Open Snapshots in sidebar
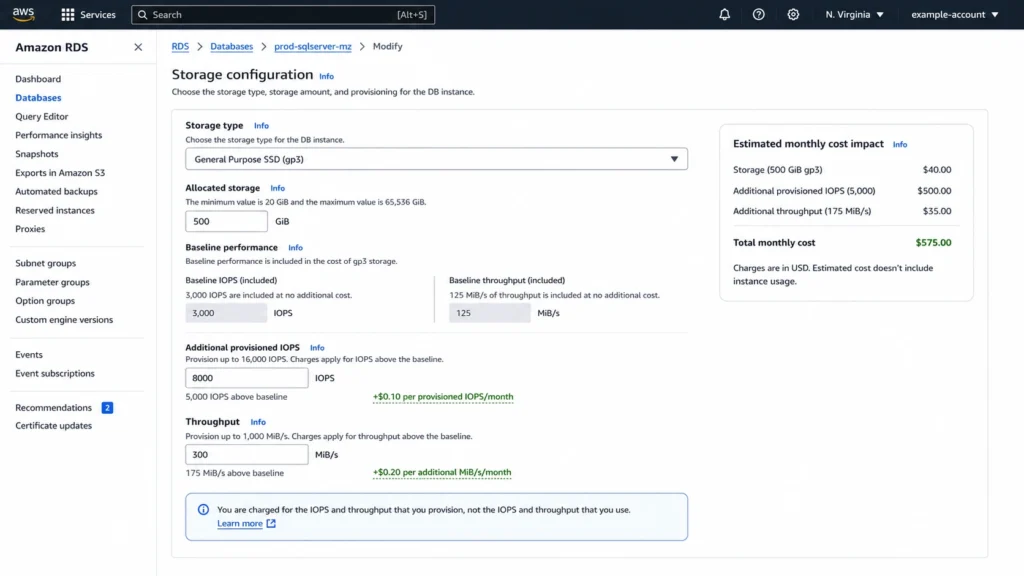This screenshot has width=1024, height=576. tap(37, 154)
